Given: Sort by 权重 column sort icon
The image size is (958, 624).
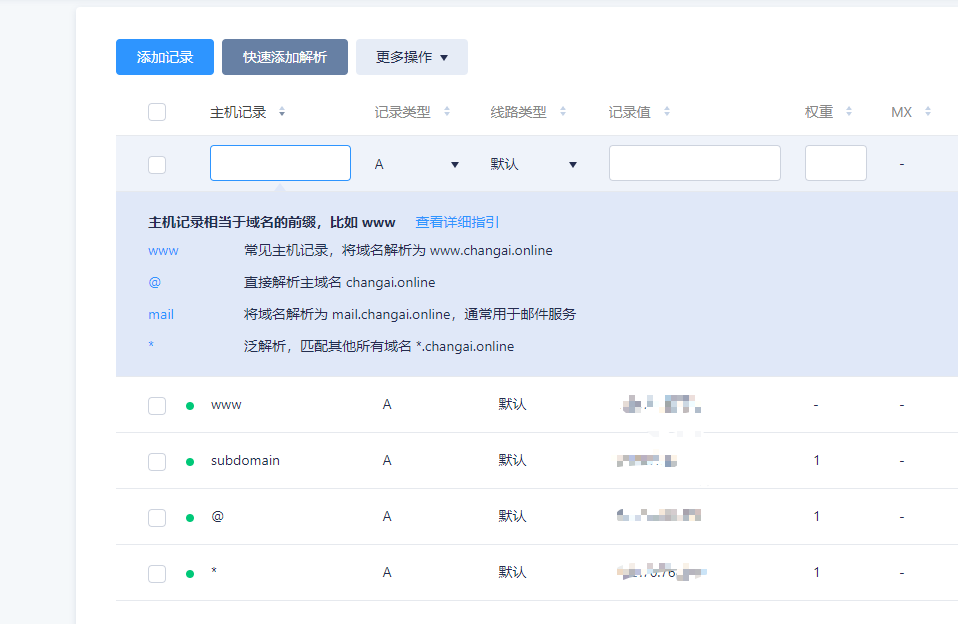Looking at the screenshot, I should [849, 112].
